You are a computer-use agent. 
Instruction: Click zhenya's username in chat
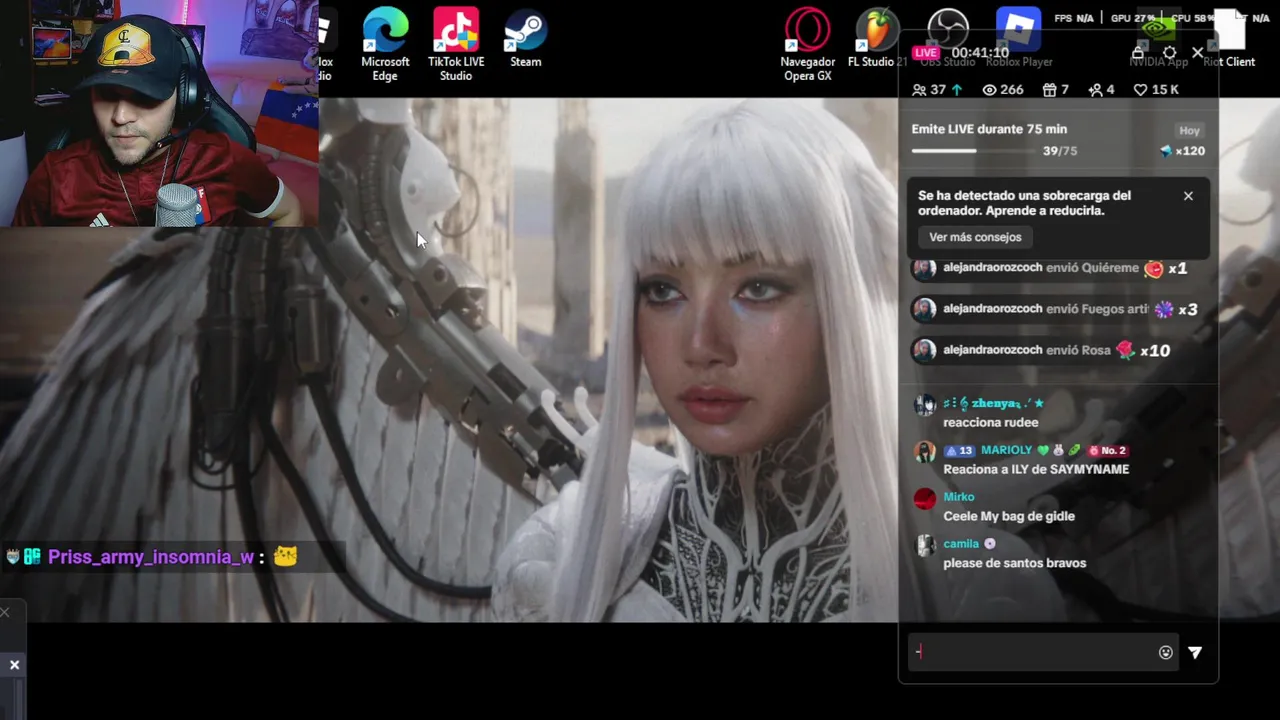[995, 403]
